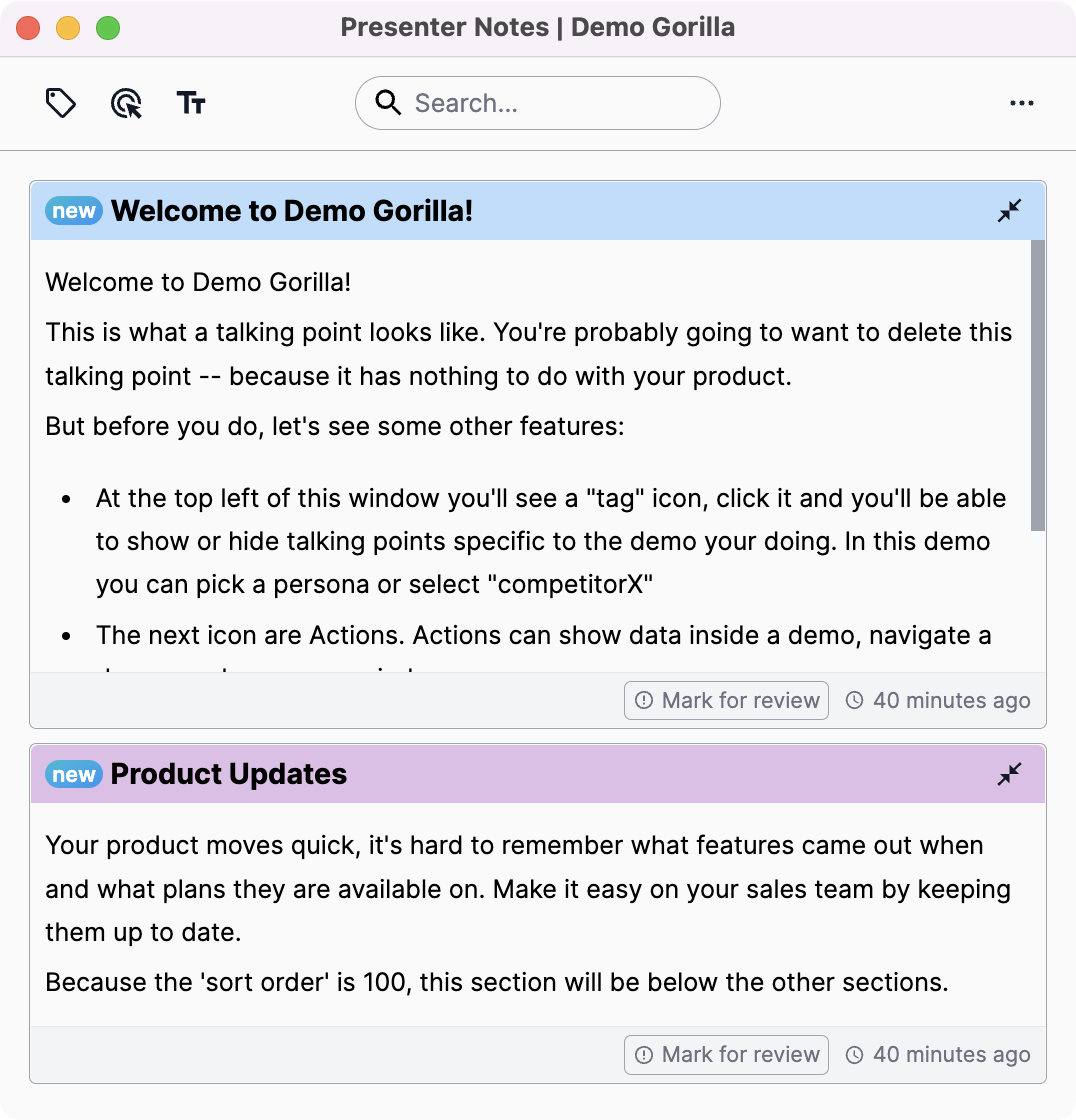Screen dimensions: 1076x1120
Task: Click the magnifying glass in the search bar
Action: coord(388,102)
